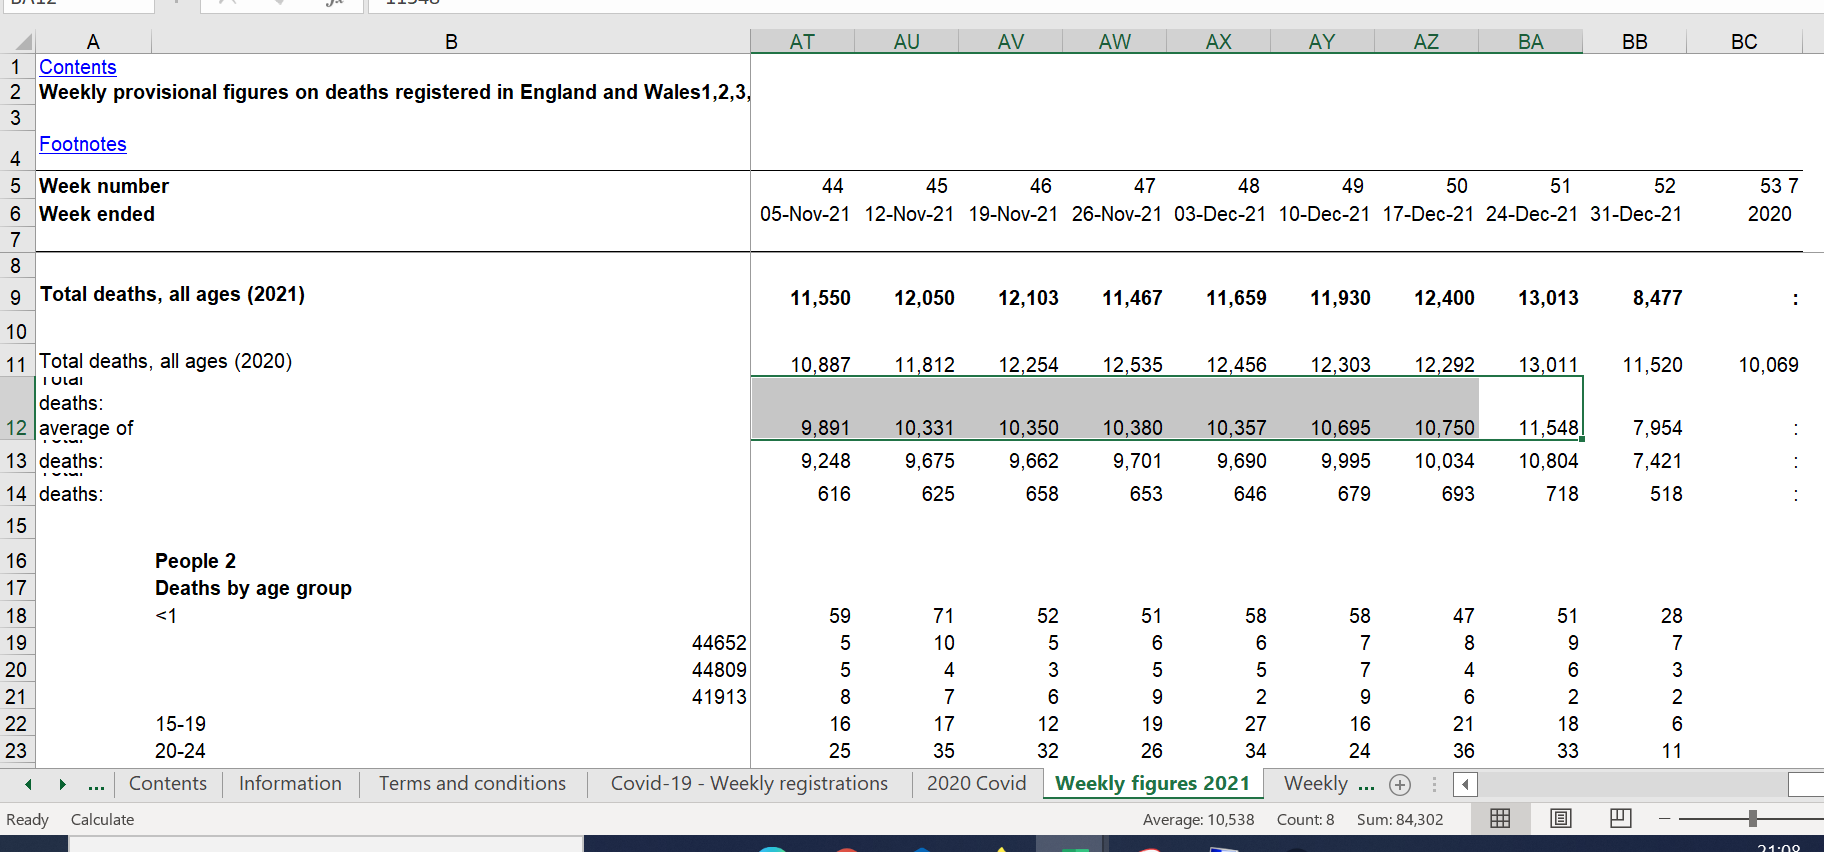The image size is (1824, 852).
Task: Add a new sheet with plus button
Action: coord(1400,785)
